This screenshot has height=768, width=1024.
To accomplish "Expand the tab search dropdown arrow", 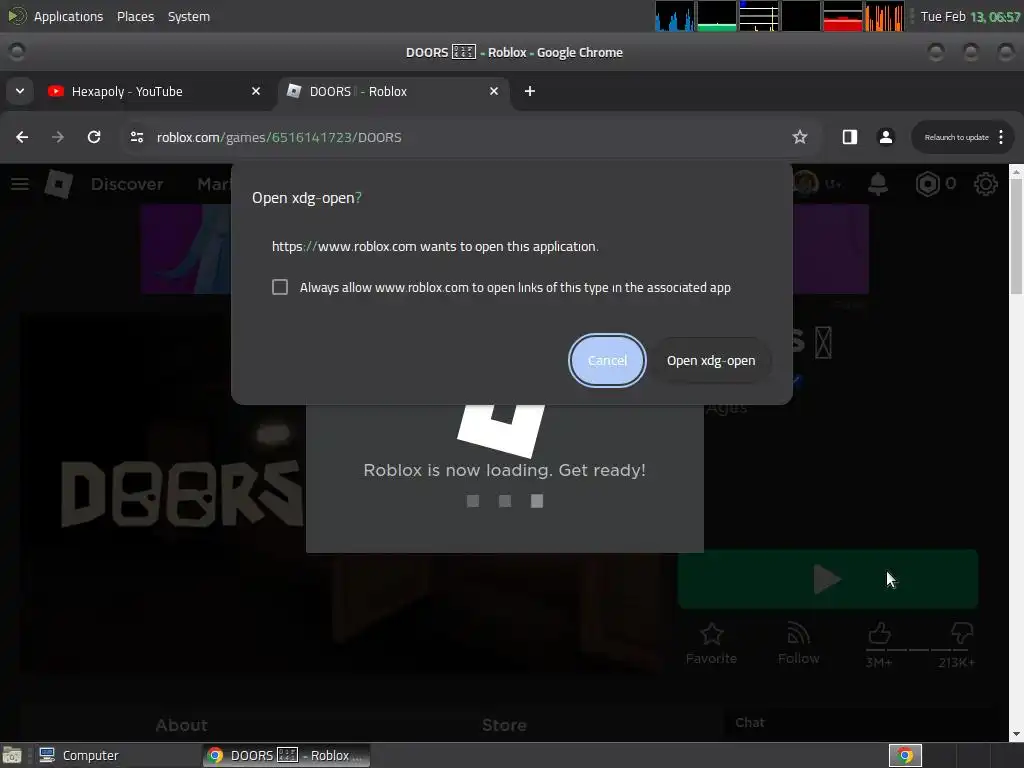I will [20, 91].
